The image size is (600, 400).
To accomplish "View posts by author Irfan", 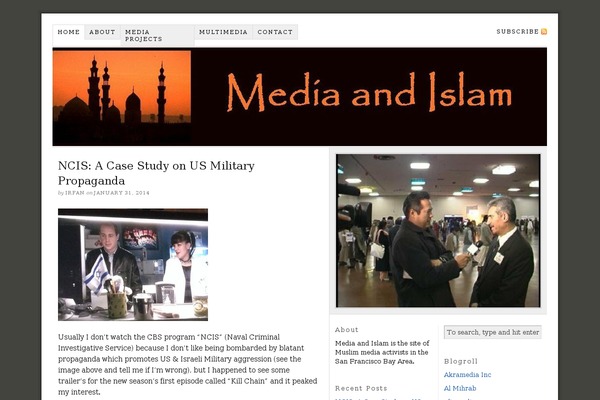I will tap(75, 193).
